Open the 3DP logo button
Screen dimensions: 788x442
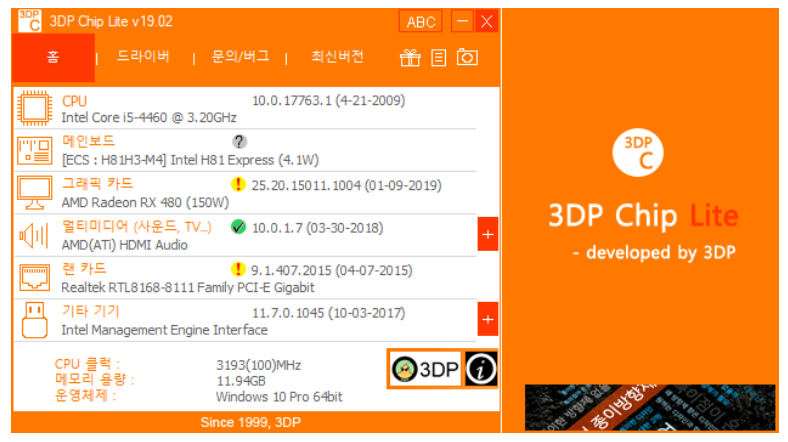click(x=425, y=370)
